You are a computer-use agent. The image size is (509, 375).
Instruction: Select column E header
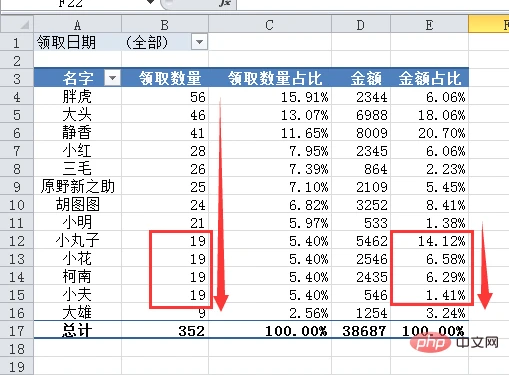pos(429,25)
